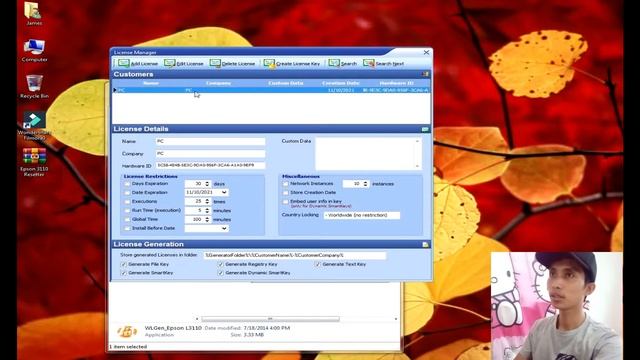
Task: Click the Global Time minutes spinner arrows
Action: point(207,220)
